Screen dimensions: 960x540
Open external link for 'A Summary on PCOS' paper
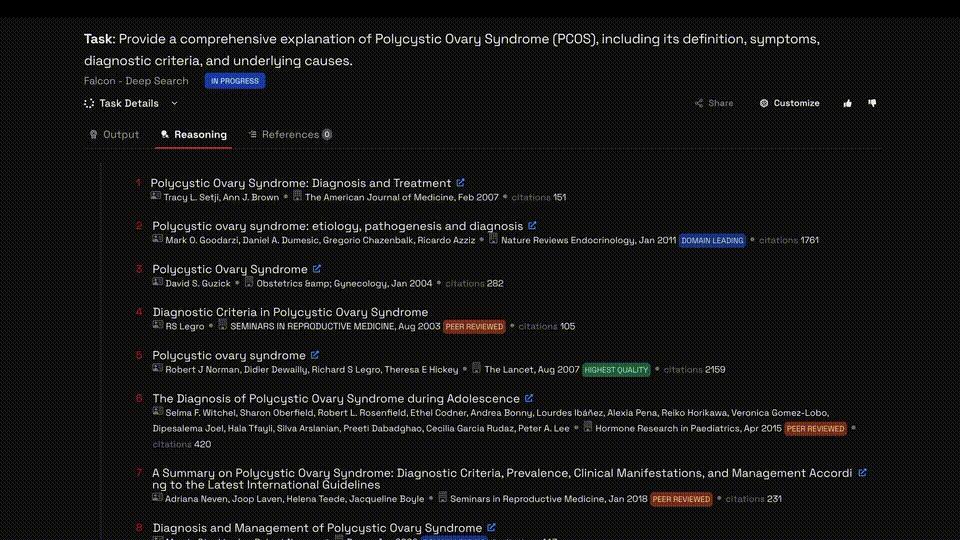point(863,473)
